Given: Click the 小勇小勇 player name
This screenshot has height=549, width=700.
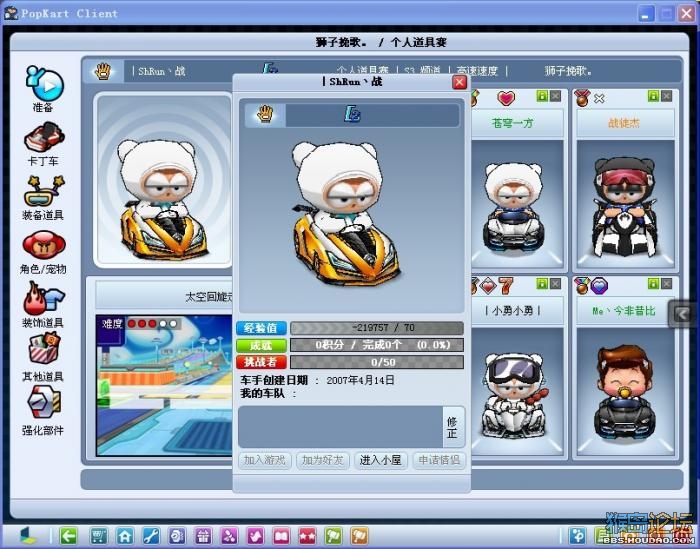Looking at the screenshot, I should pyautogui.click(x=512, y=310).
